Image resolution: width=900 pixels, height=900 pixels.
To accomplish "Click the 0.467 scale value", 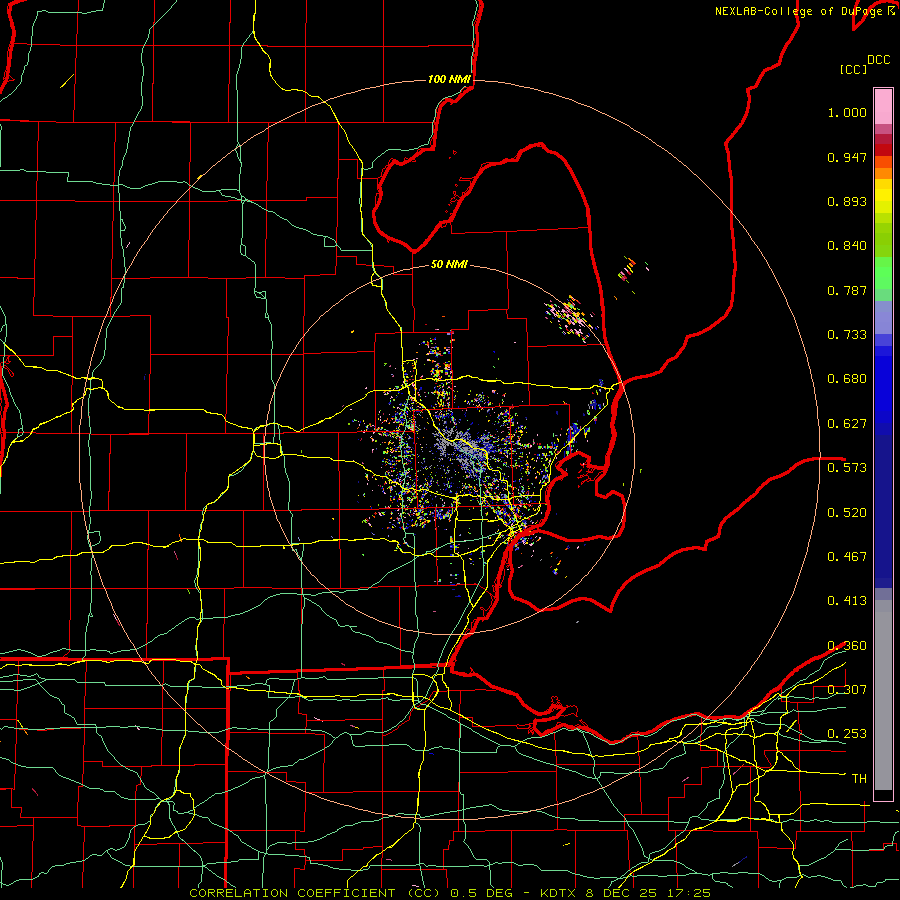I will tap(847, 557).
